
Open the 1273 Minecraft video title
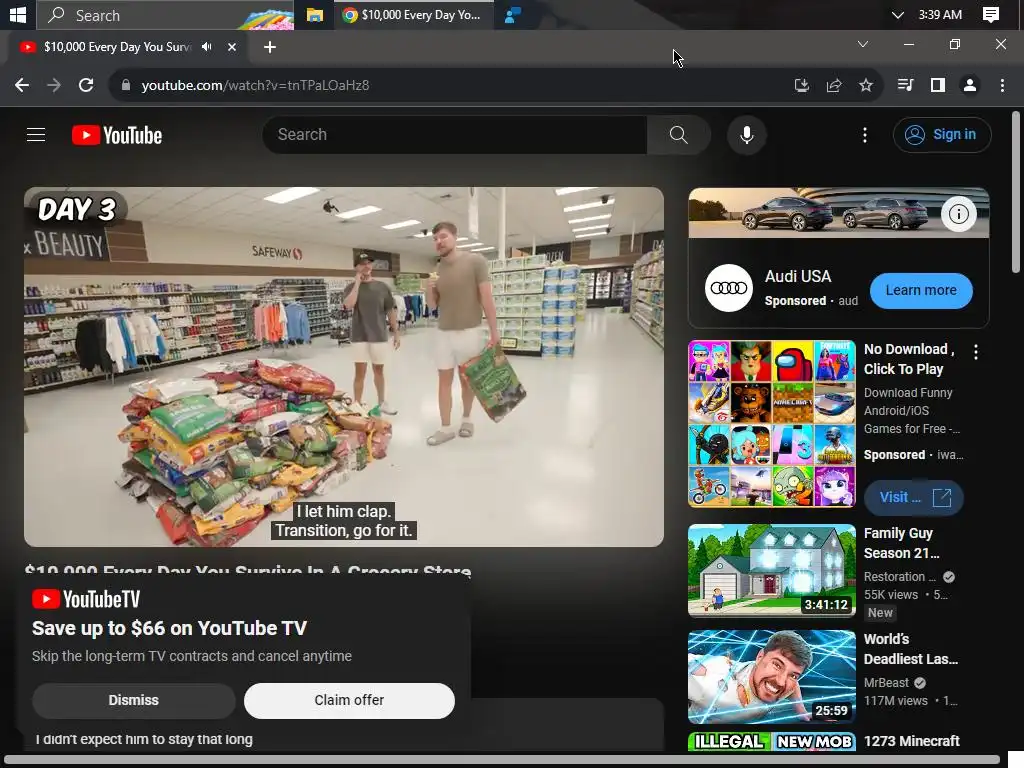(912, 741)
